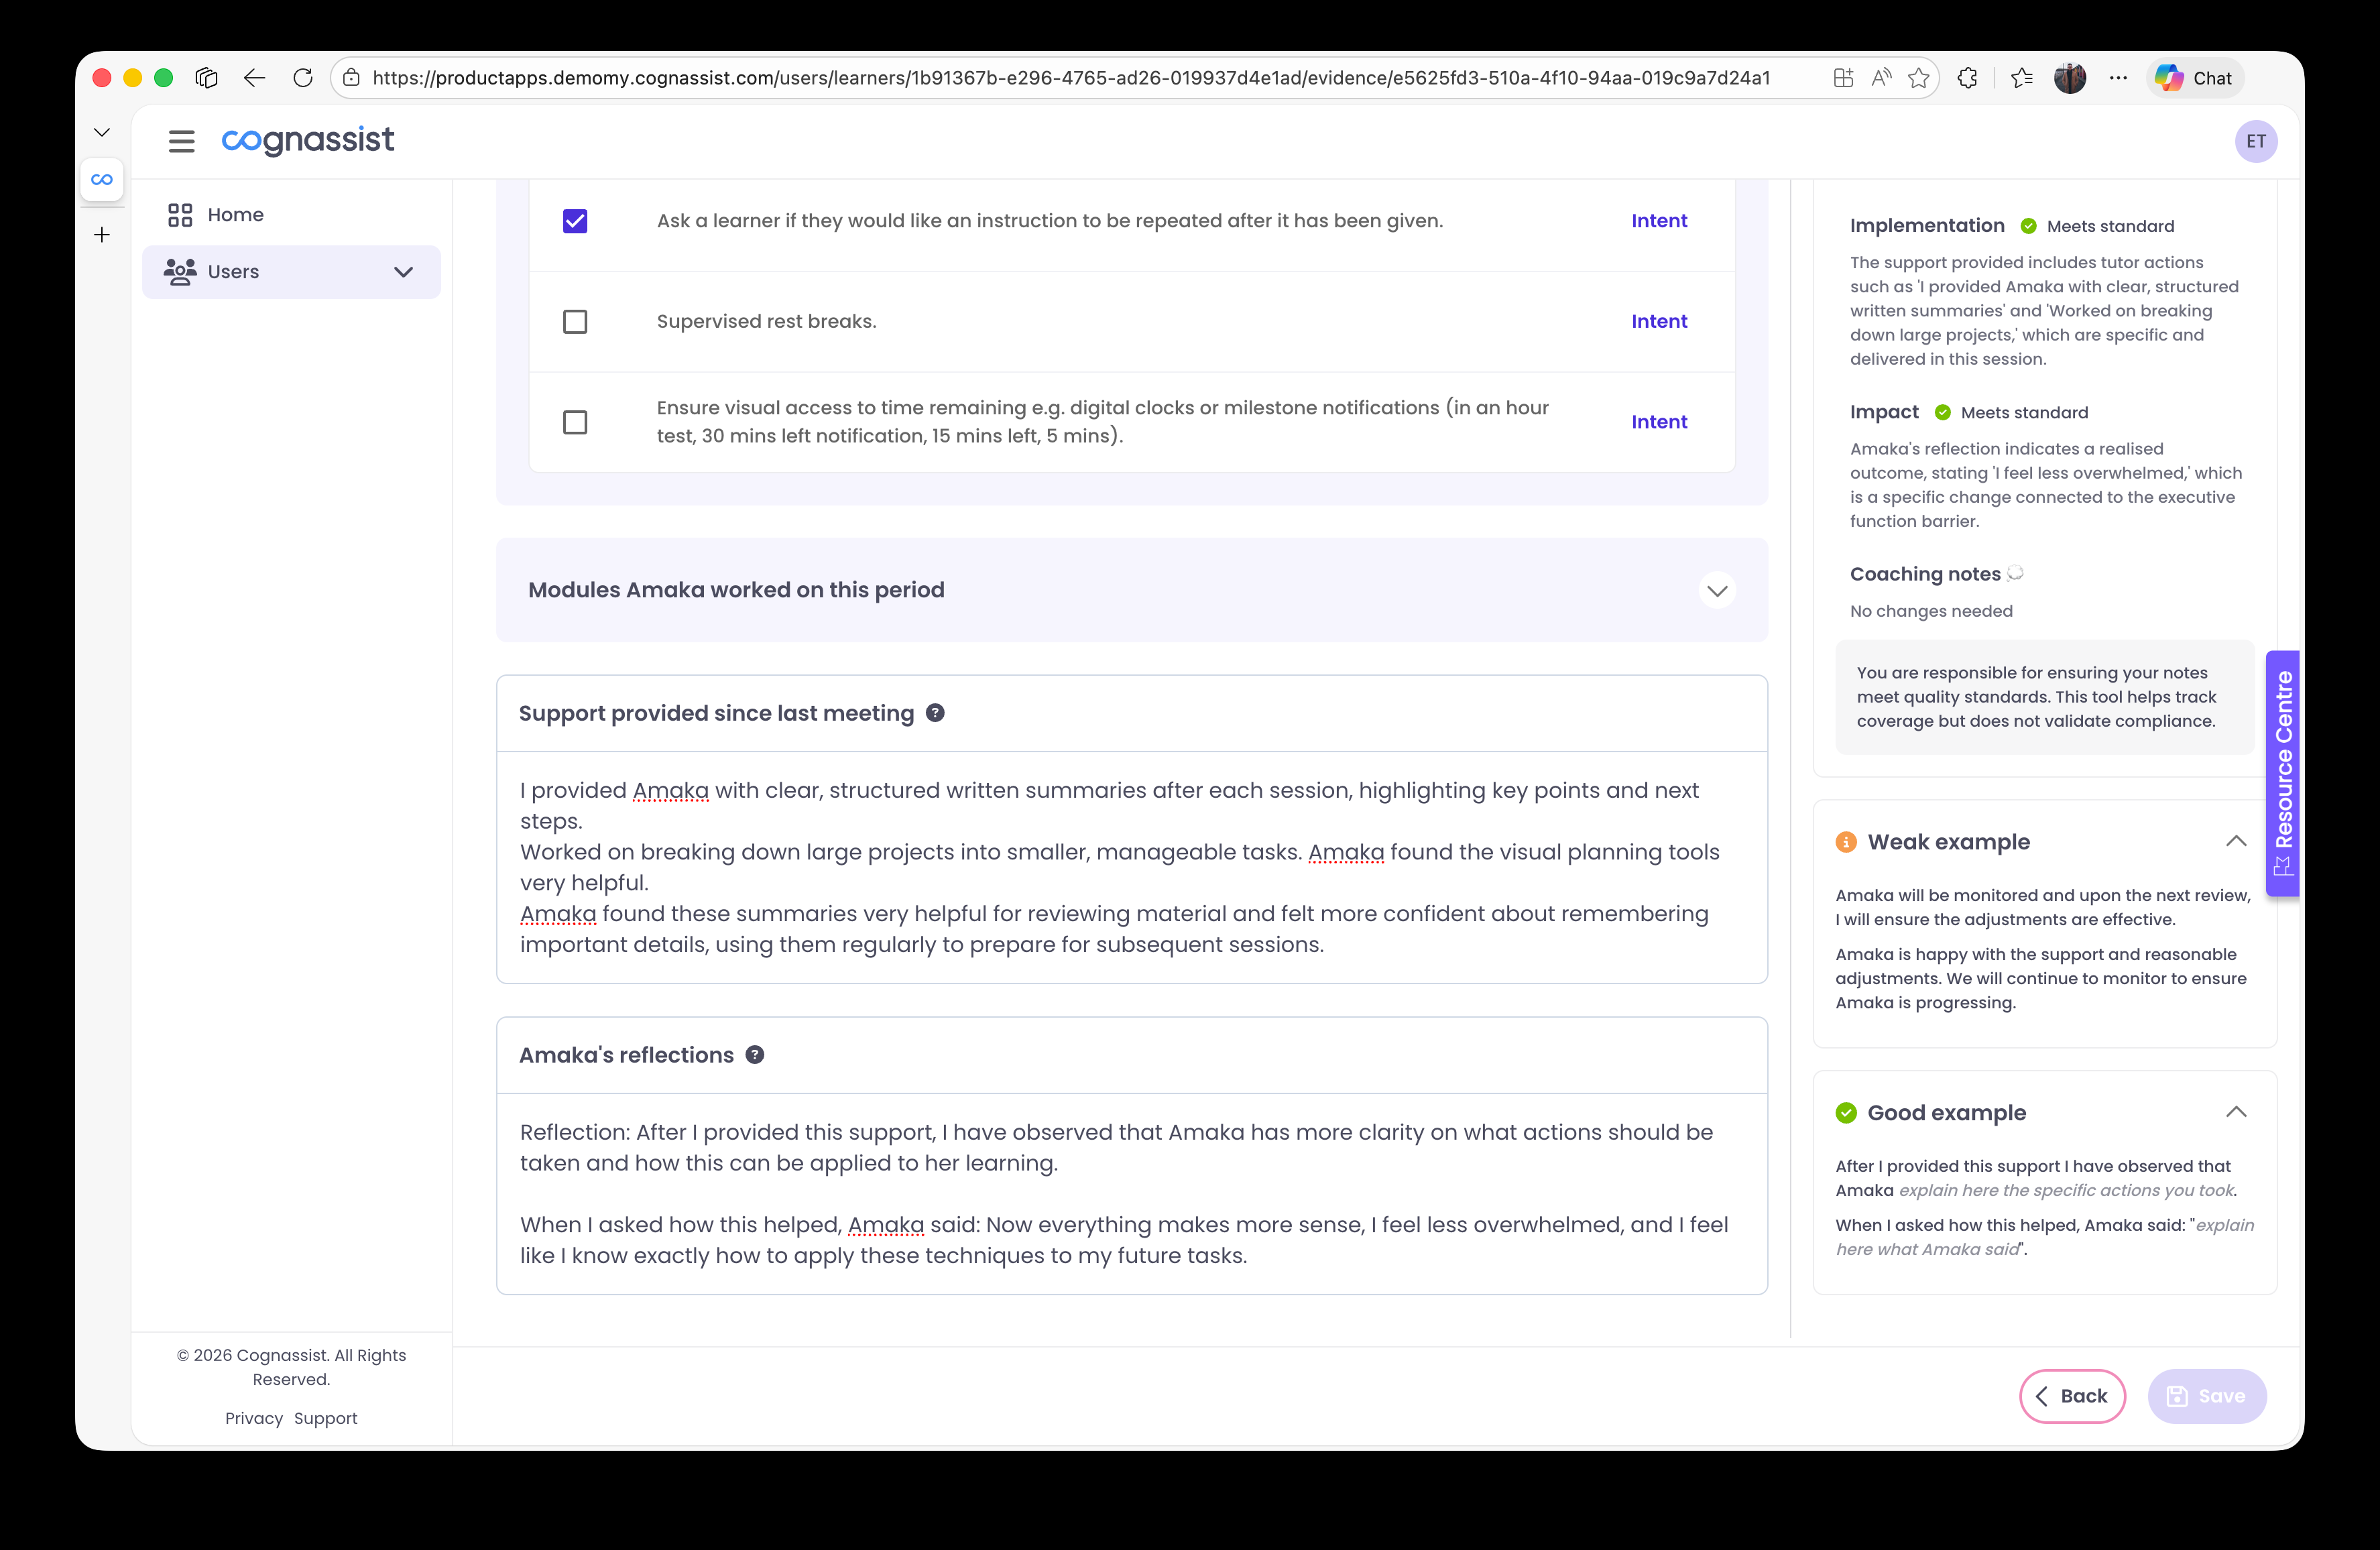Expand Modules Amaka worked on this period

point(1717,590)
